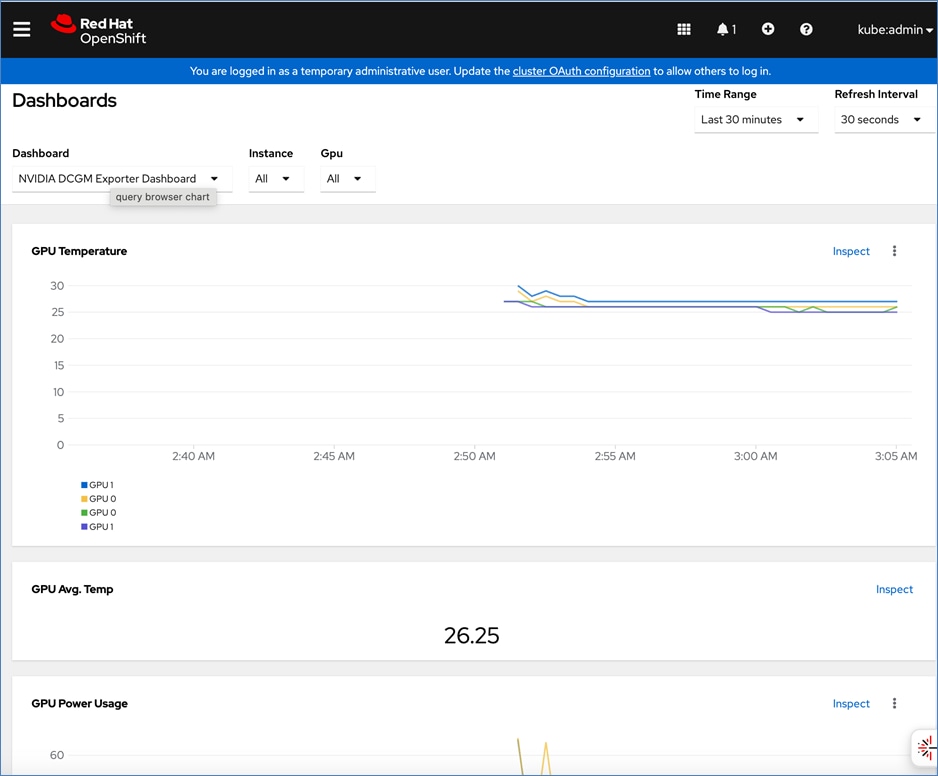Click the 2:55 AM axis label
The width and height of the screenshot is (938, 776).
pyautogui.click(x=615, y=456)
